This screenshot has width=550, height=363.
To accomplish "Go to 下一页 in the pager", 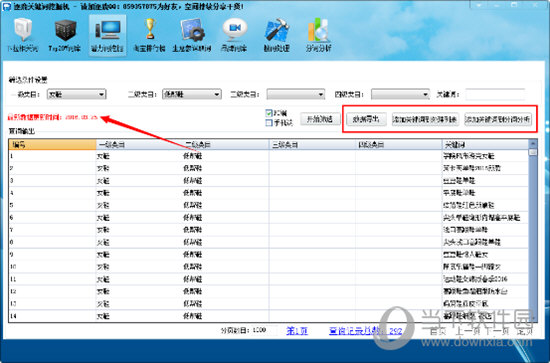I will click(496, 331).
